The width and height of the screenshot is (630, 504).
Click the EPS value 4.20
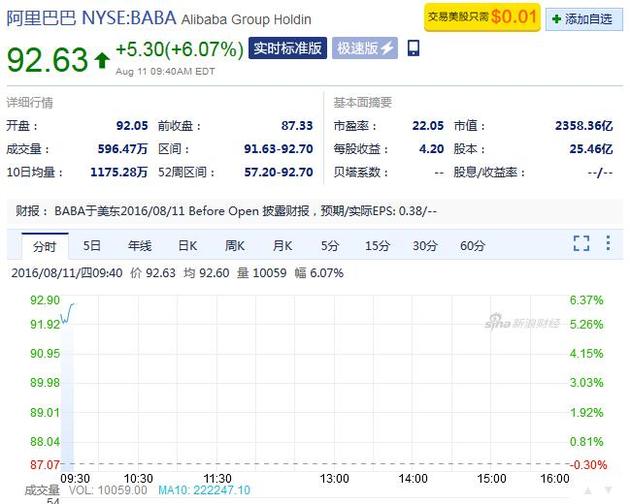432,149
